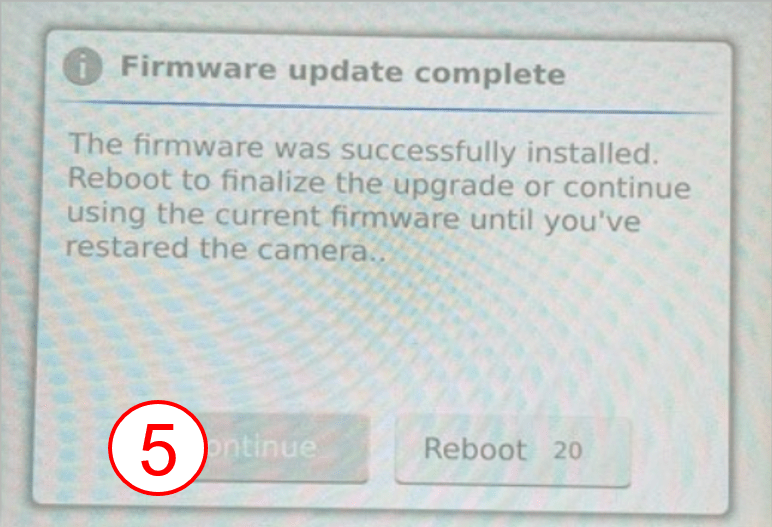Click the blue separator line below title
Screen dimensions: 772x527
coord(389,107)
